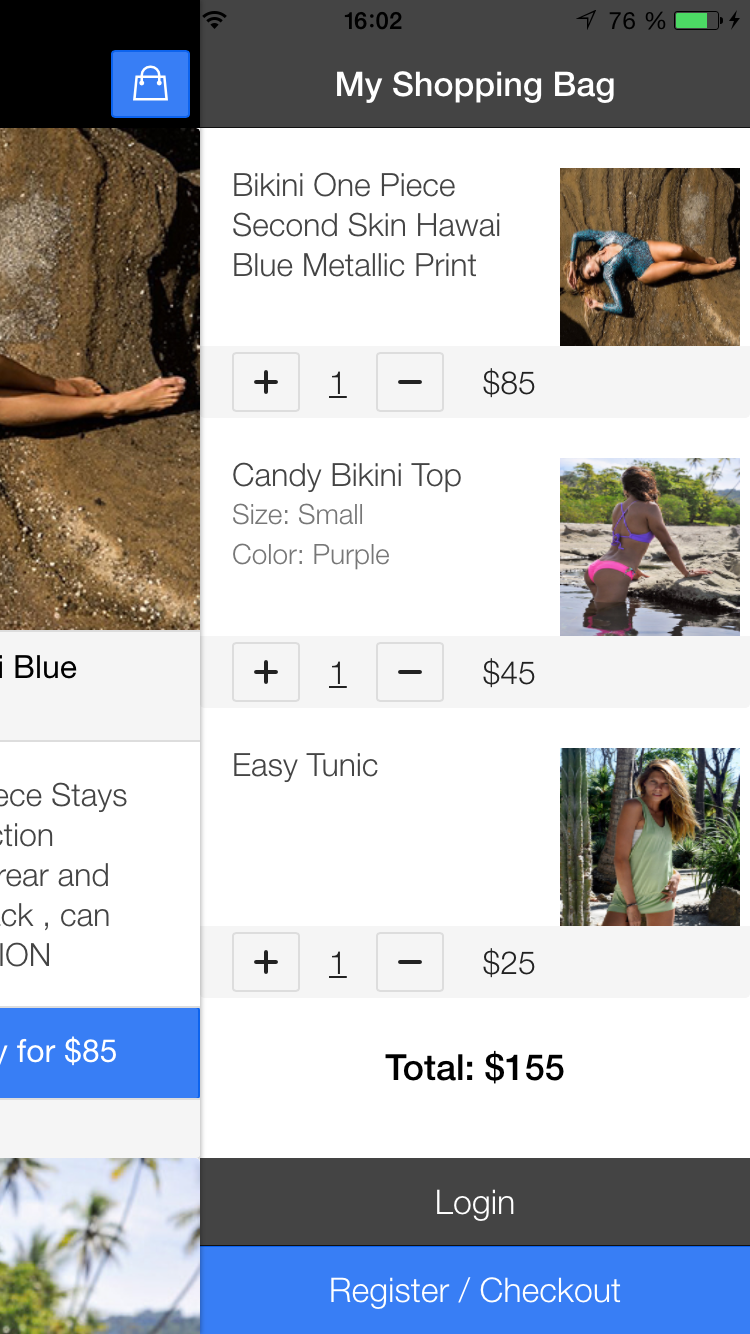Select the Bikini One Piece item title
The height and width of the screenshot is (1334, 750).
click(x=365, y=225)
